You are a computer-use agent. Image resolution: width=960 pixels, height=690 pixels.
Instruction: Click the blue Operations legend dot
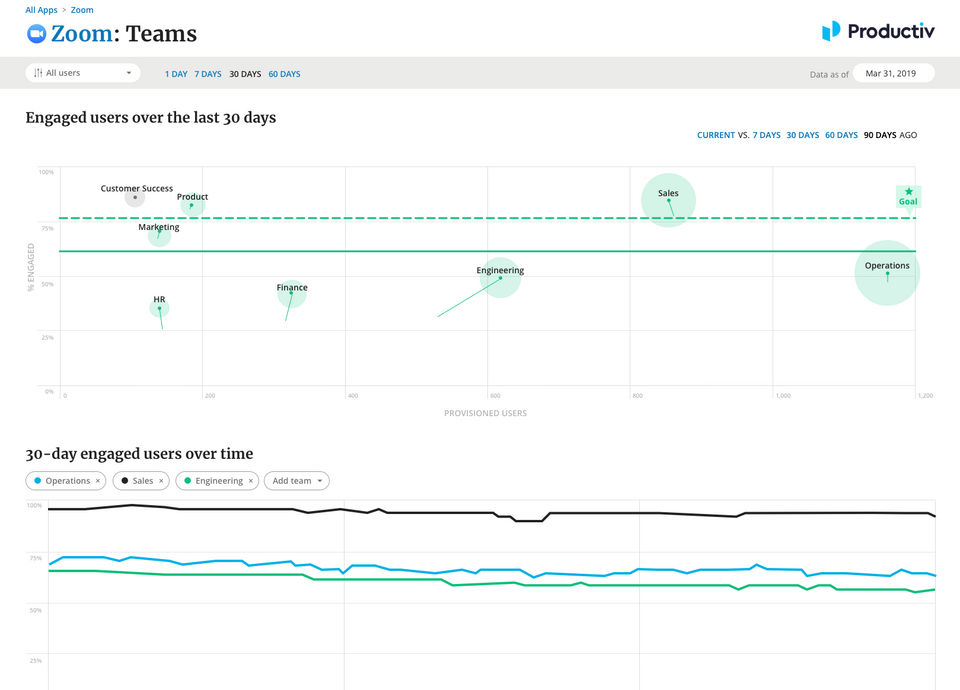(x=38, y=481)
